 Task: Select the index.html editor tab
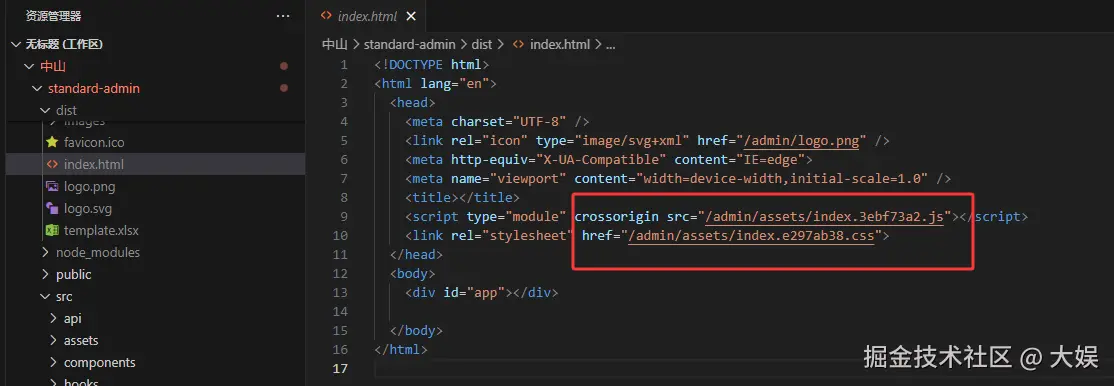click(x=368, y=16)
